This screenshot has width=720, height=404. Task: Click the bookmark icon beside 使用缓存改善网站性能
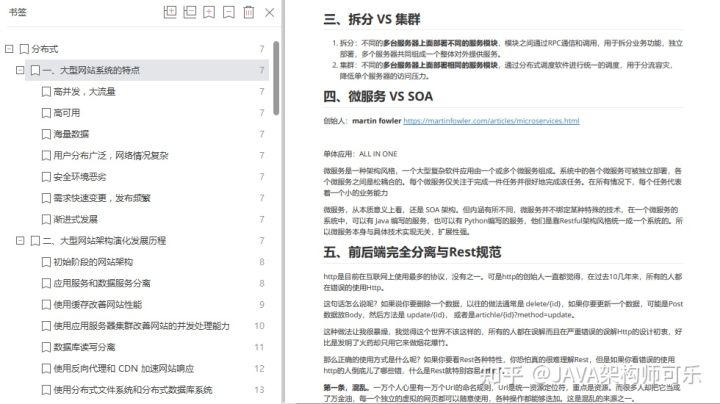pos(46,304)
